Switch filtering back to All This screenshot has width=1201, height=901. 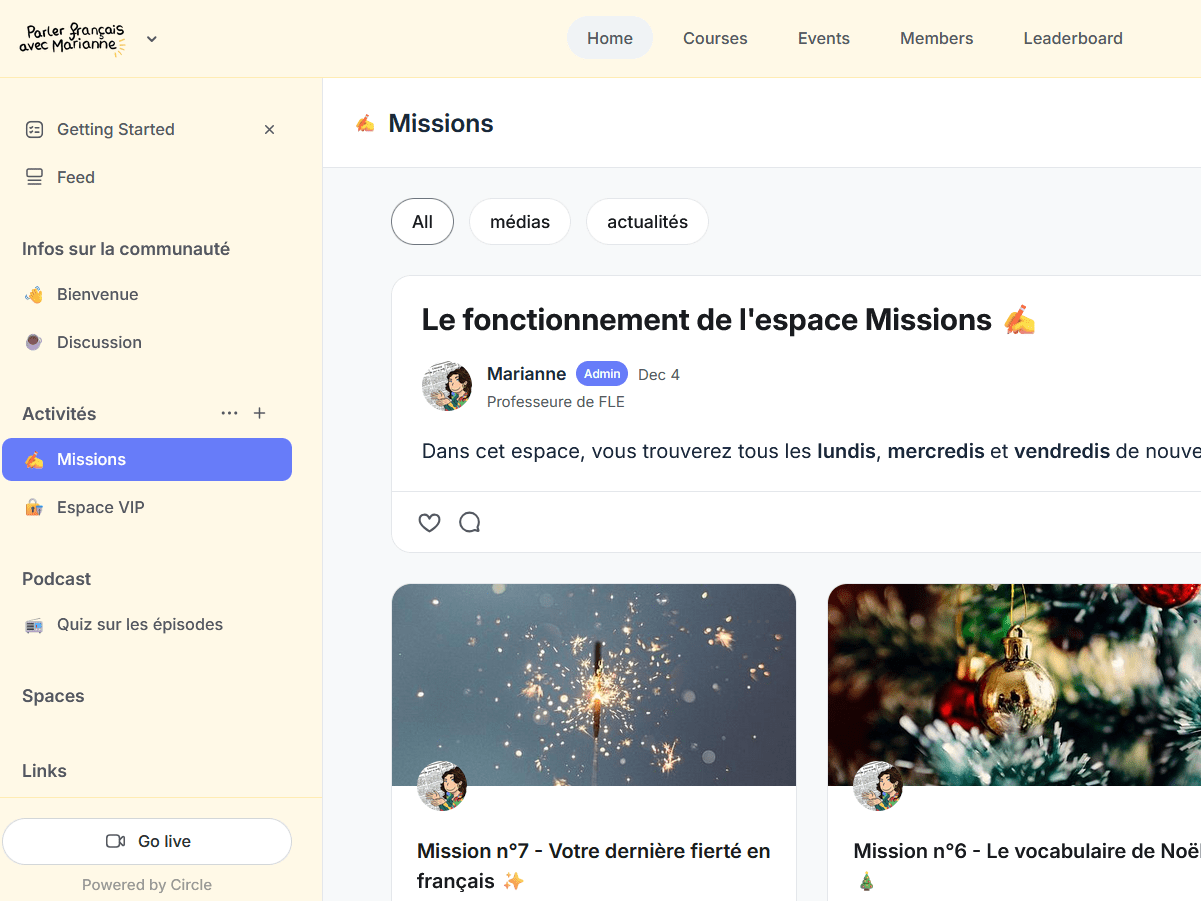click(422, 221)
